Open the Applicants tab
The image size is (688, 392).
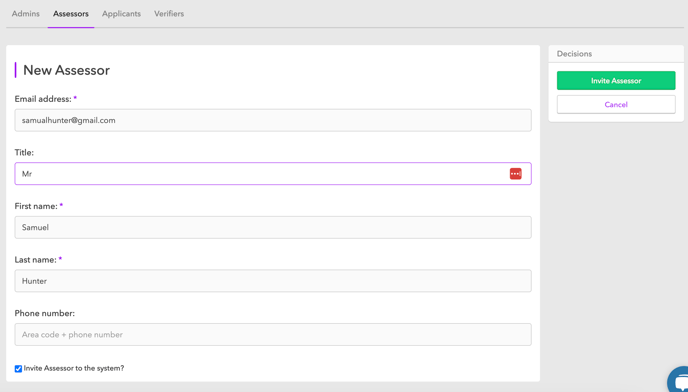[x=121, y=14]
